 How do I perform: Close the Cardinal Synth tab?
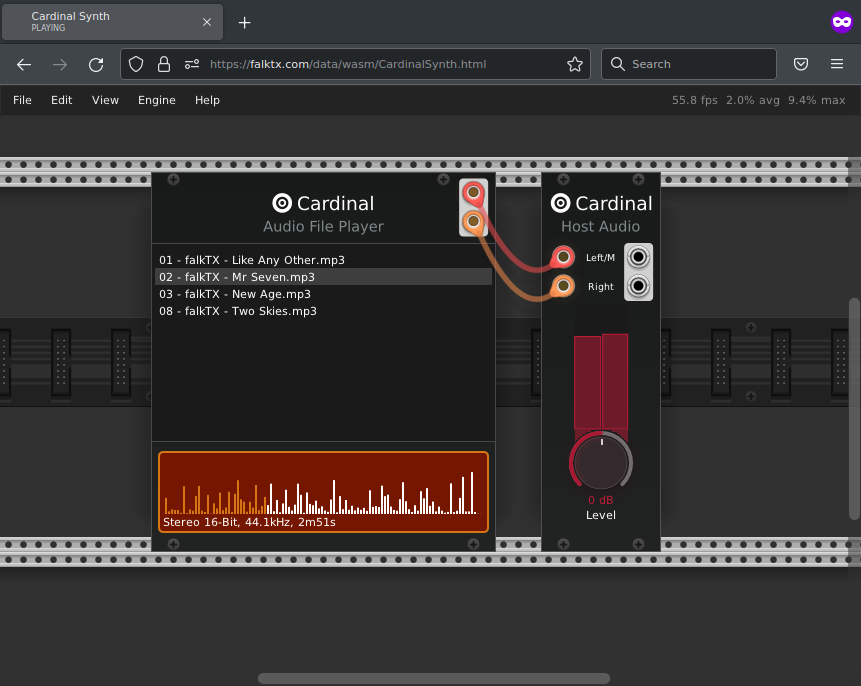point(206,22)
